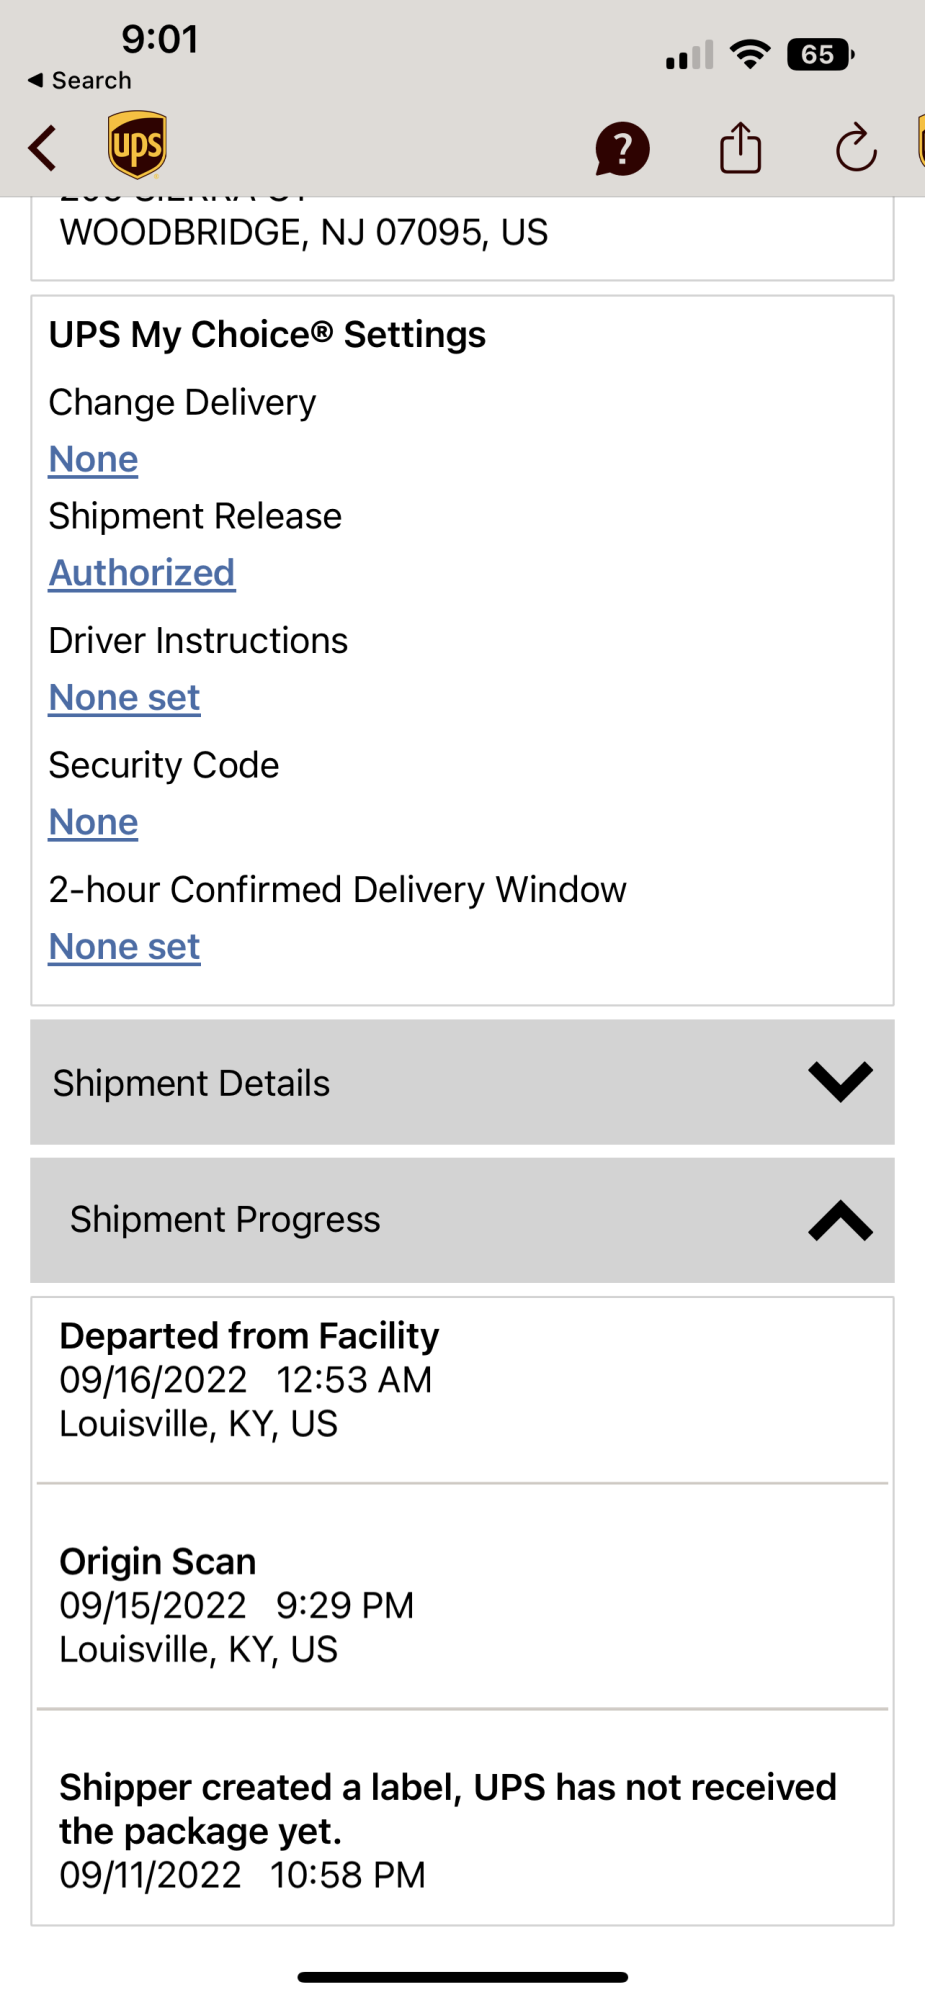Edit Driver Instructions "None set" link
925x2000 pixels.
click(x=125, y=698)
